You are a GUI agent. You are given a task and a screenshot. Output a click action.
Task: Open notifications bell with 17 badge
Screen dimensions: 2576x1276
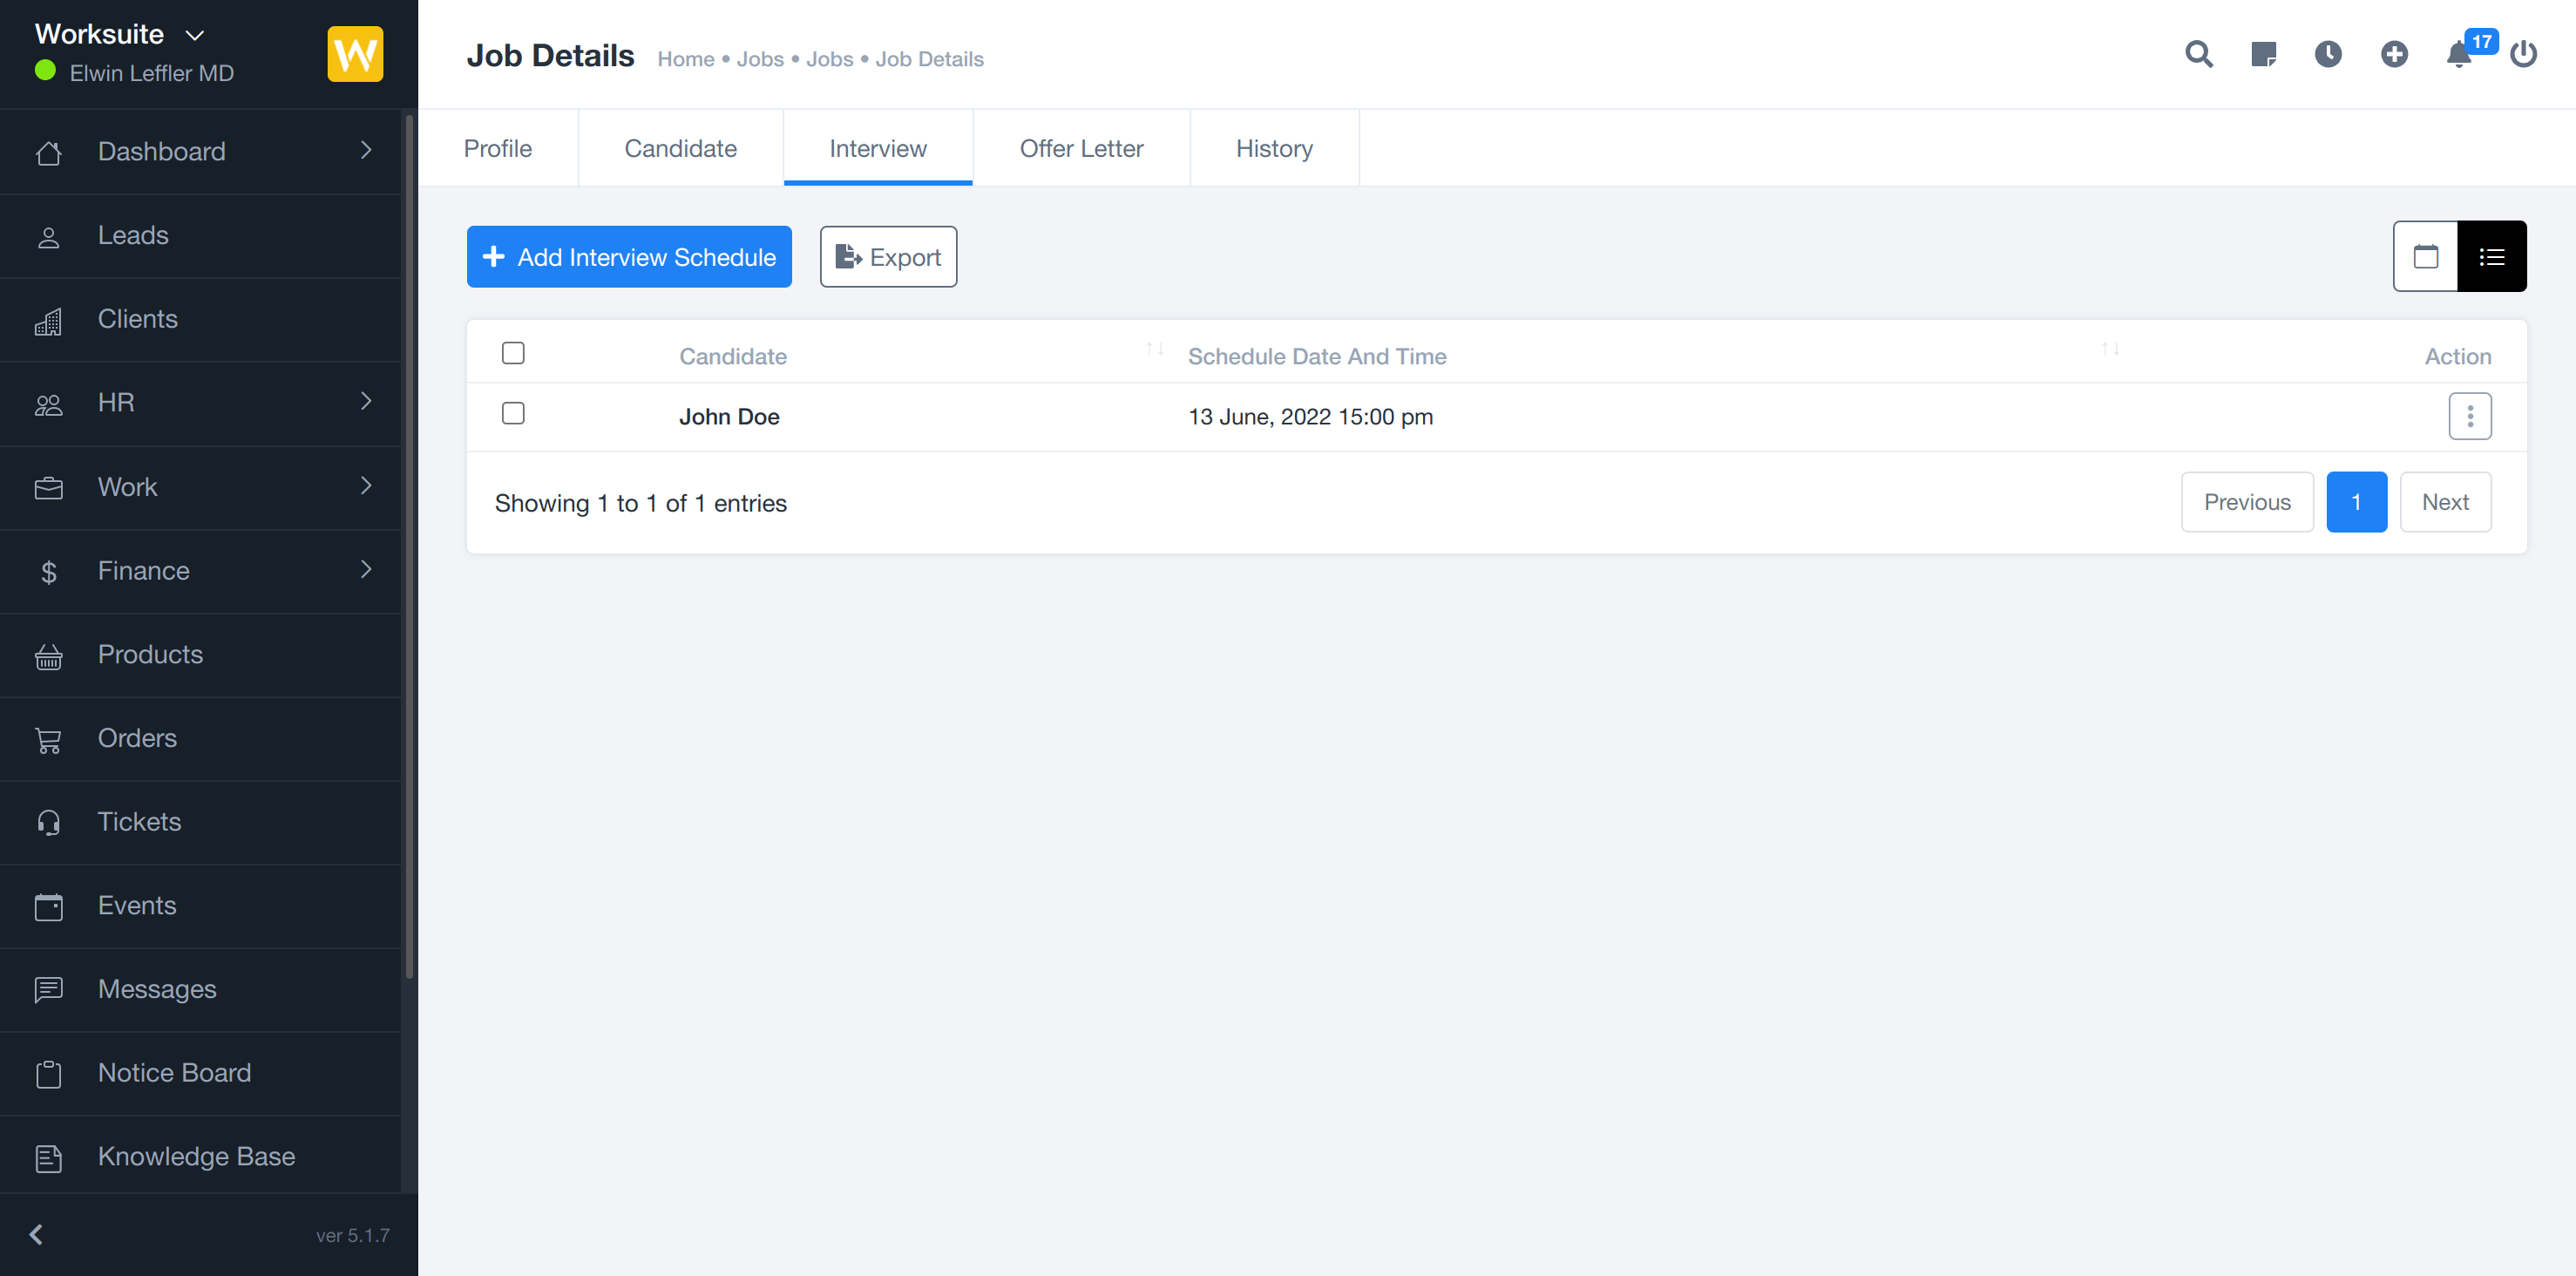[2459, 54]
